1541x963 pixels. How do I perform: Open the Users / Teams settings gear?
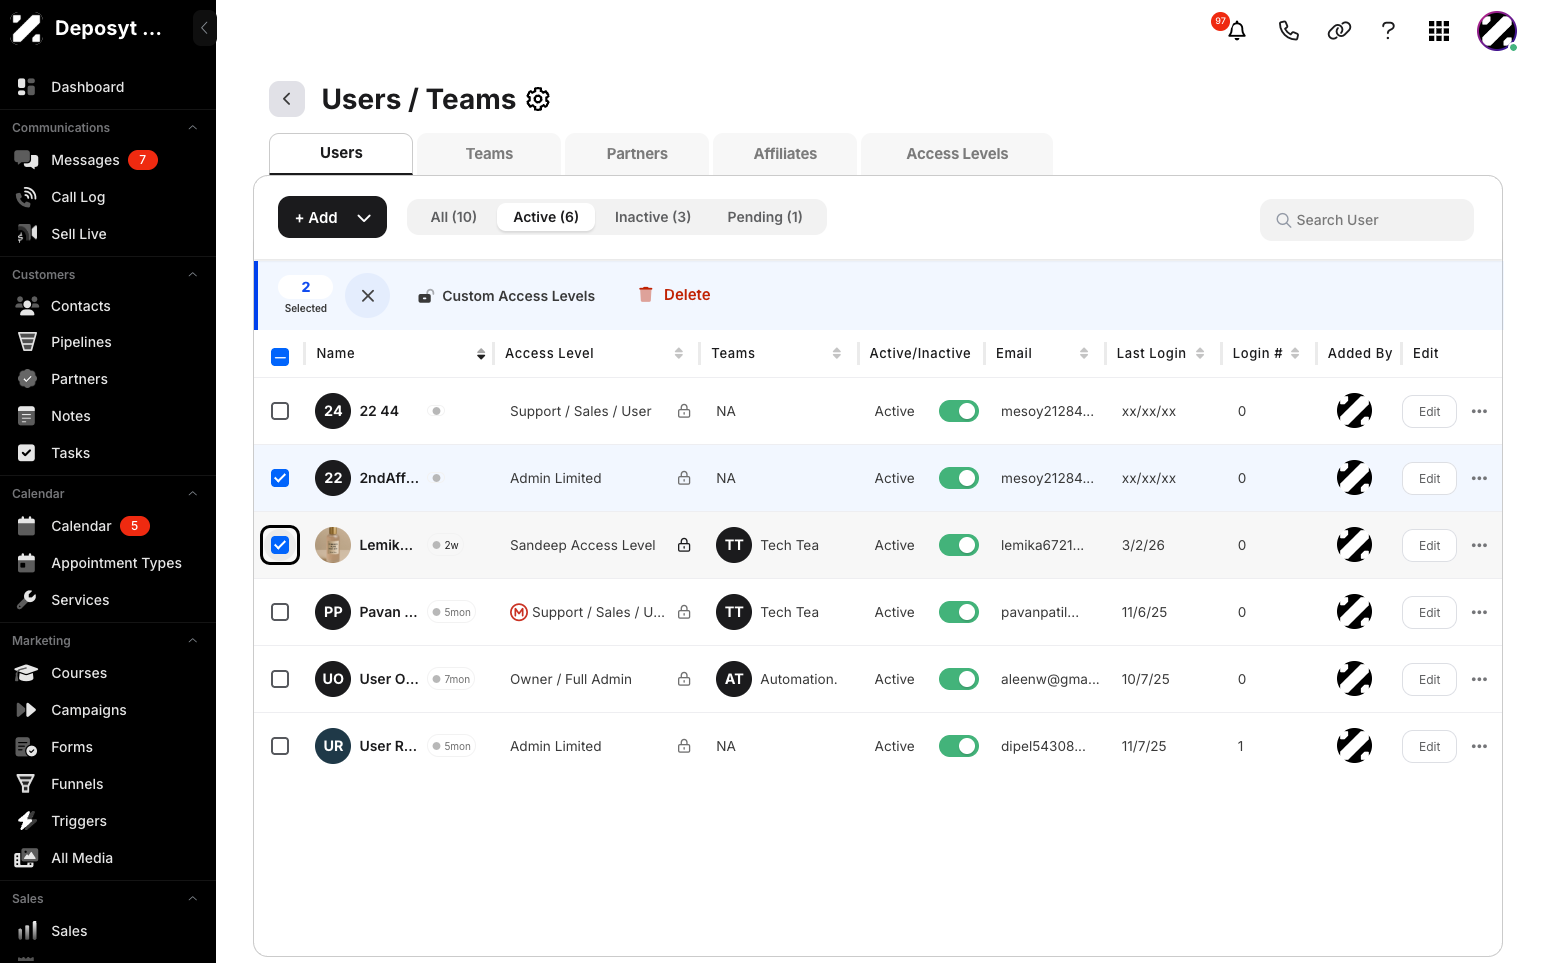538,99
